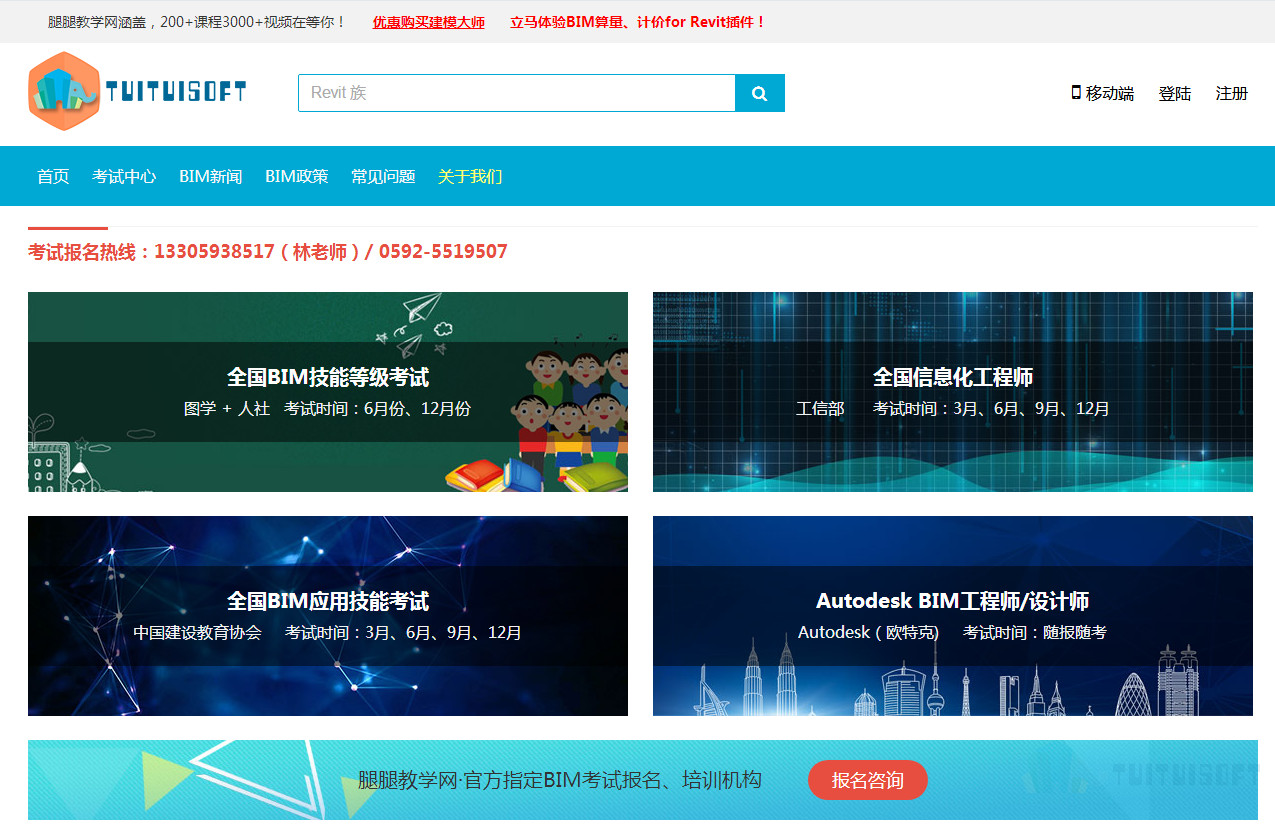
Task: Open 常见问题 navigation item
Action: click(383, 176)
